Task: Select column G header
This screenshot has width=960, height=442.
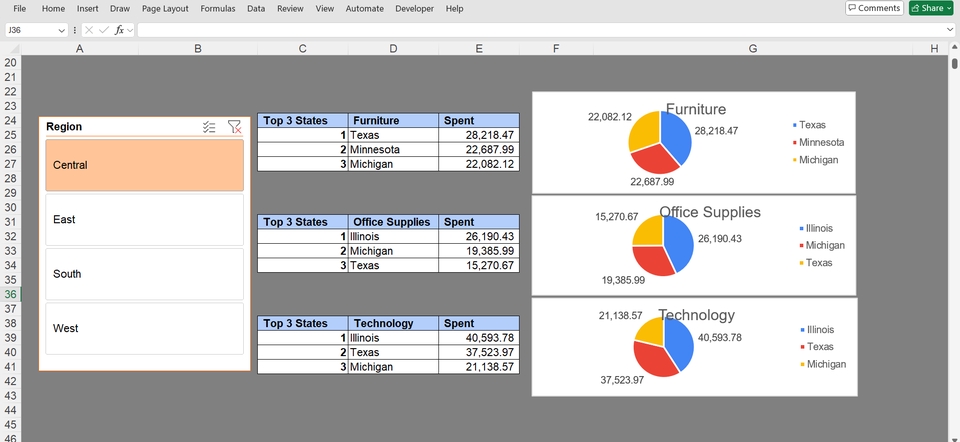Action: tap(752, 49)
